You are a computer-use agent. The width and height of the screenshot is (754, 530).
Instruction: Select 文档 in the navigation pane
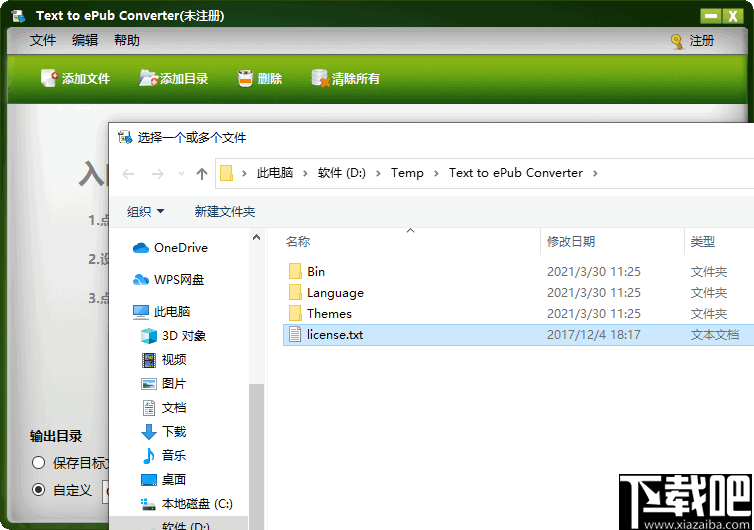pos(163,408)
